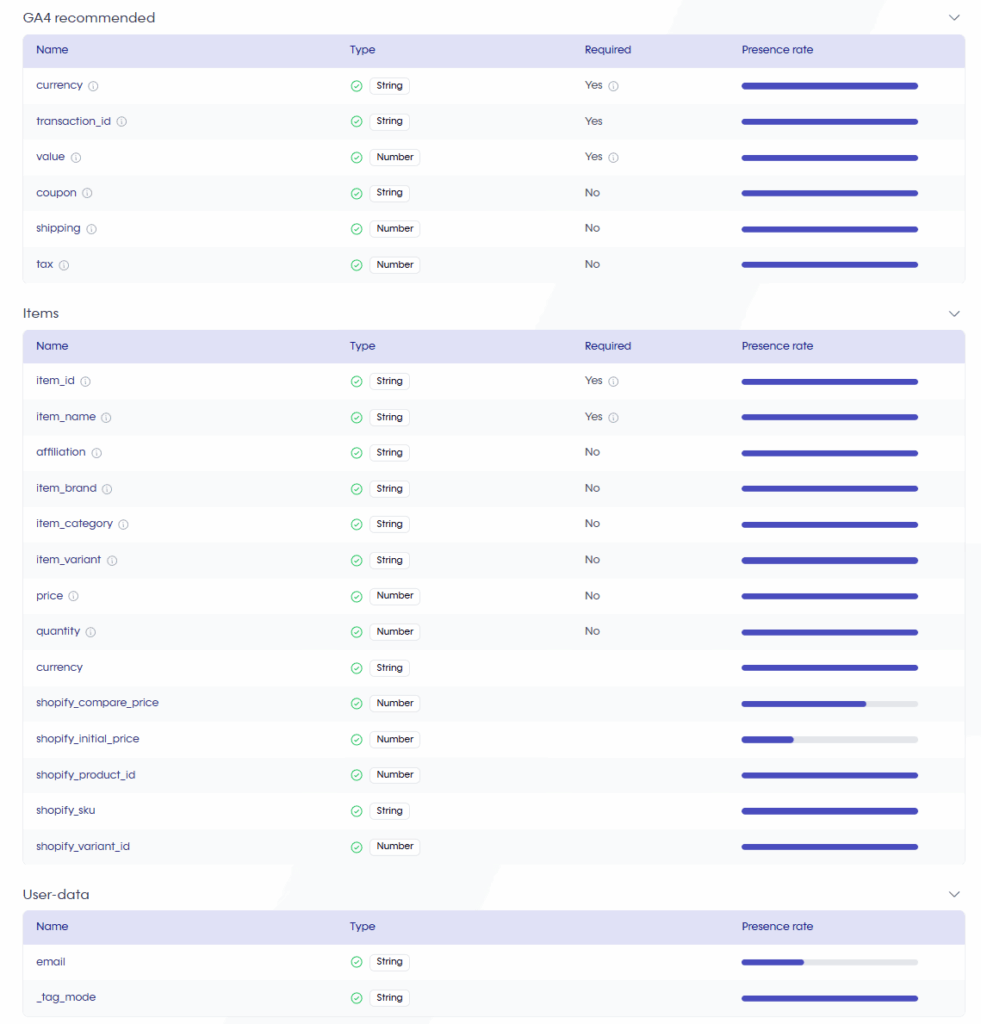Screen dimensions: 981x1024
Task: Click the info icon beside quantity
Action: (x=91, y=632)
